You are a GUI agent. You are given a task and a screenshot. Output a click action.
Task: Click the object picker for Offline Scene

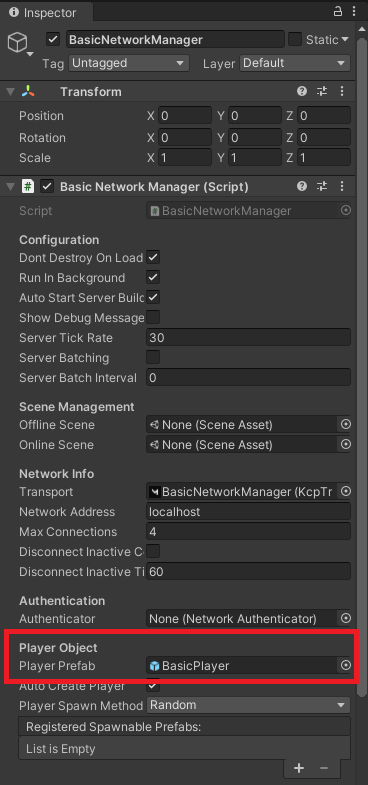(x=345, y=425)
